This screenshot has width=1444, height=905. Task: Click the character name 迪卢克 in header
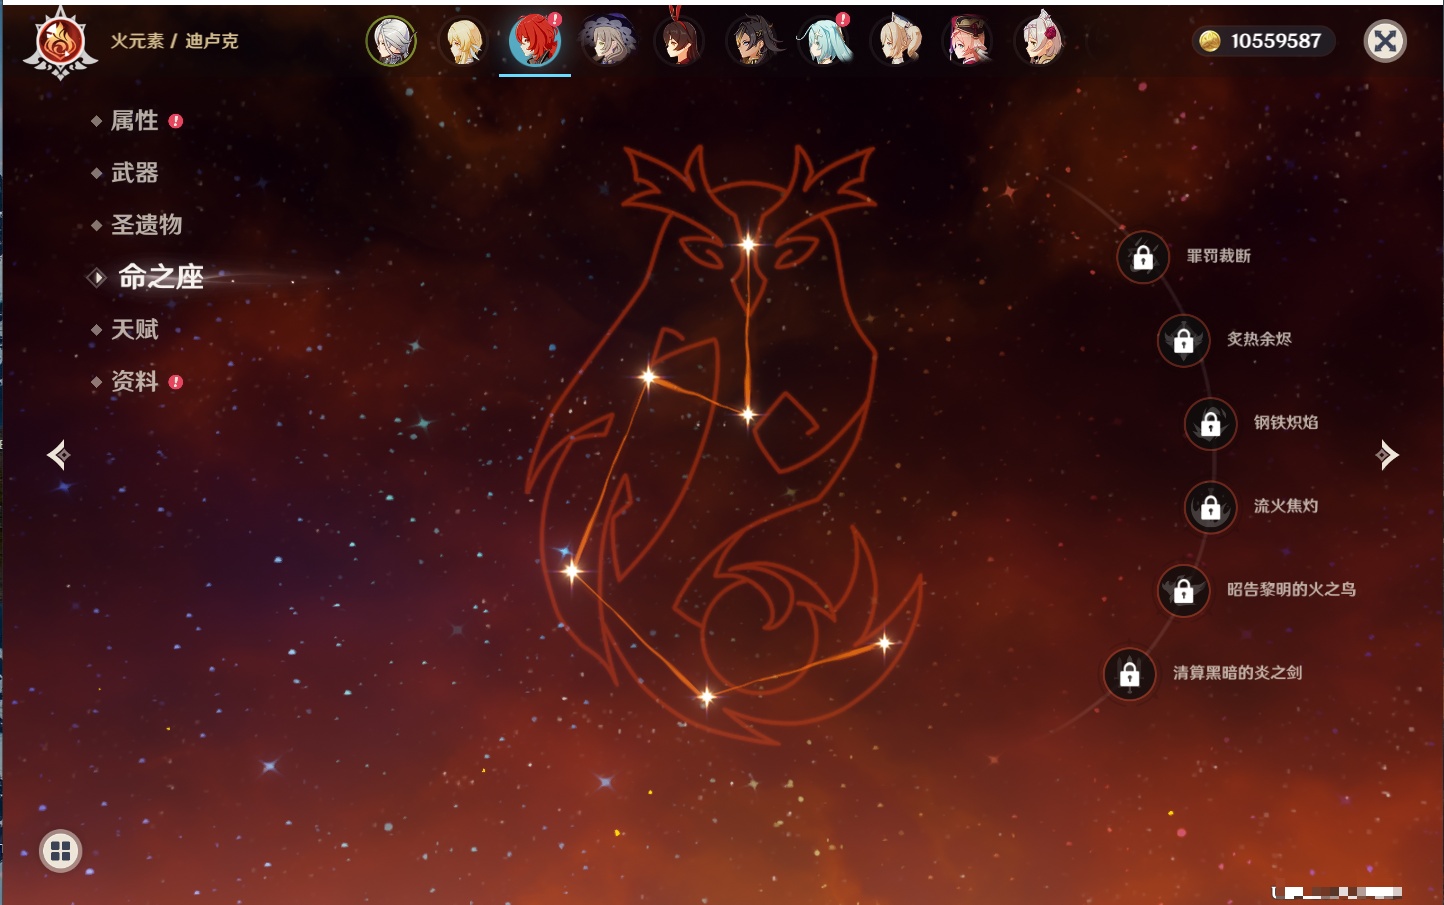(x=212, y=41)
